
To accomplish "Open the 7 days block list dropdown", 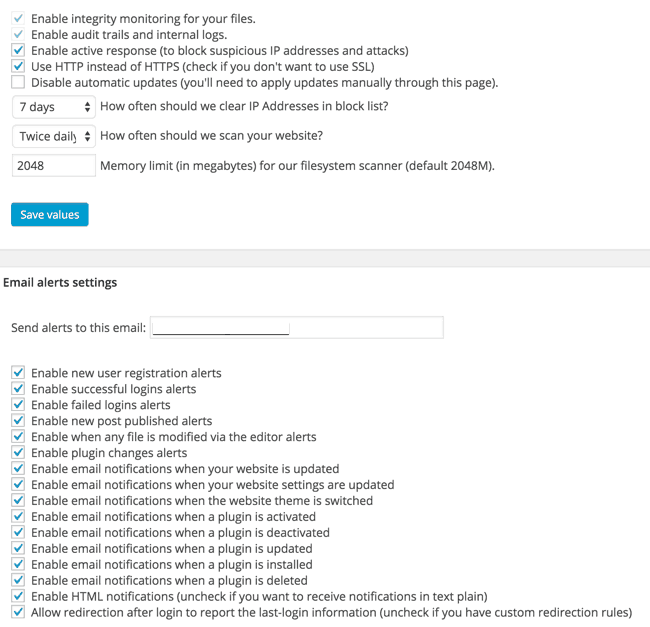I will coord(54,107).
